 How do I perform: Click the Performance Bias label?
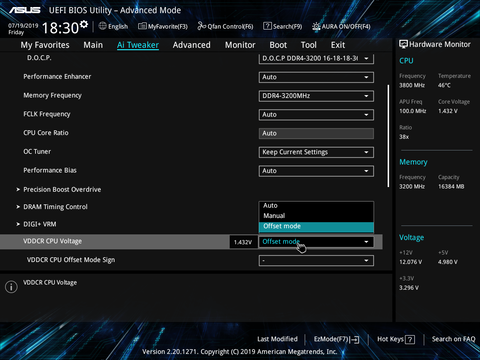[50, 170]
